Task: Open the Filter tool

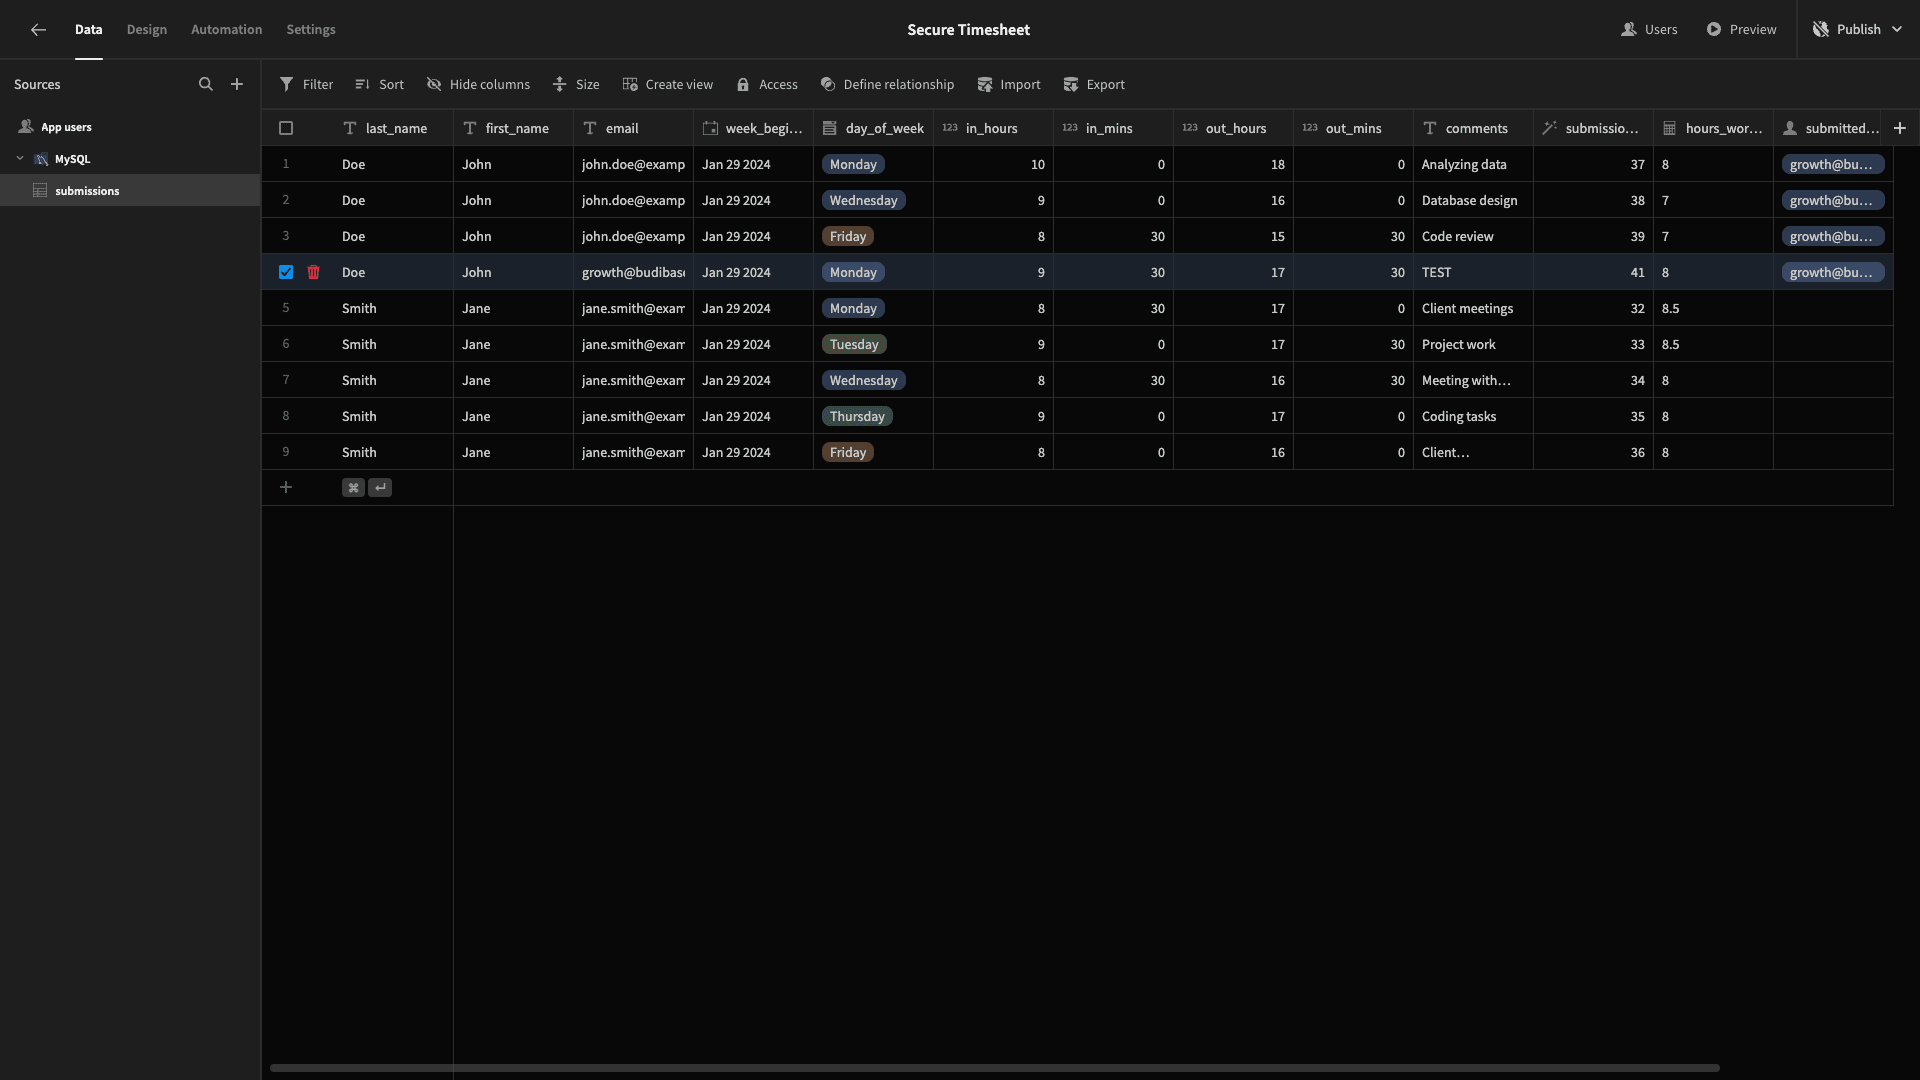Action: [306, 85]
